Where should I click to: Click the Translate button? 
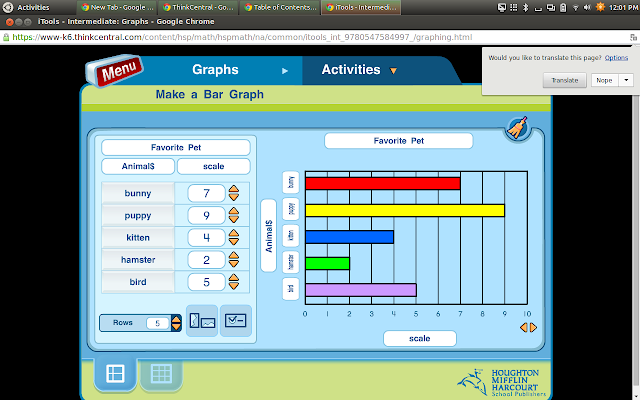[x=564, y=80]
